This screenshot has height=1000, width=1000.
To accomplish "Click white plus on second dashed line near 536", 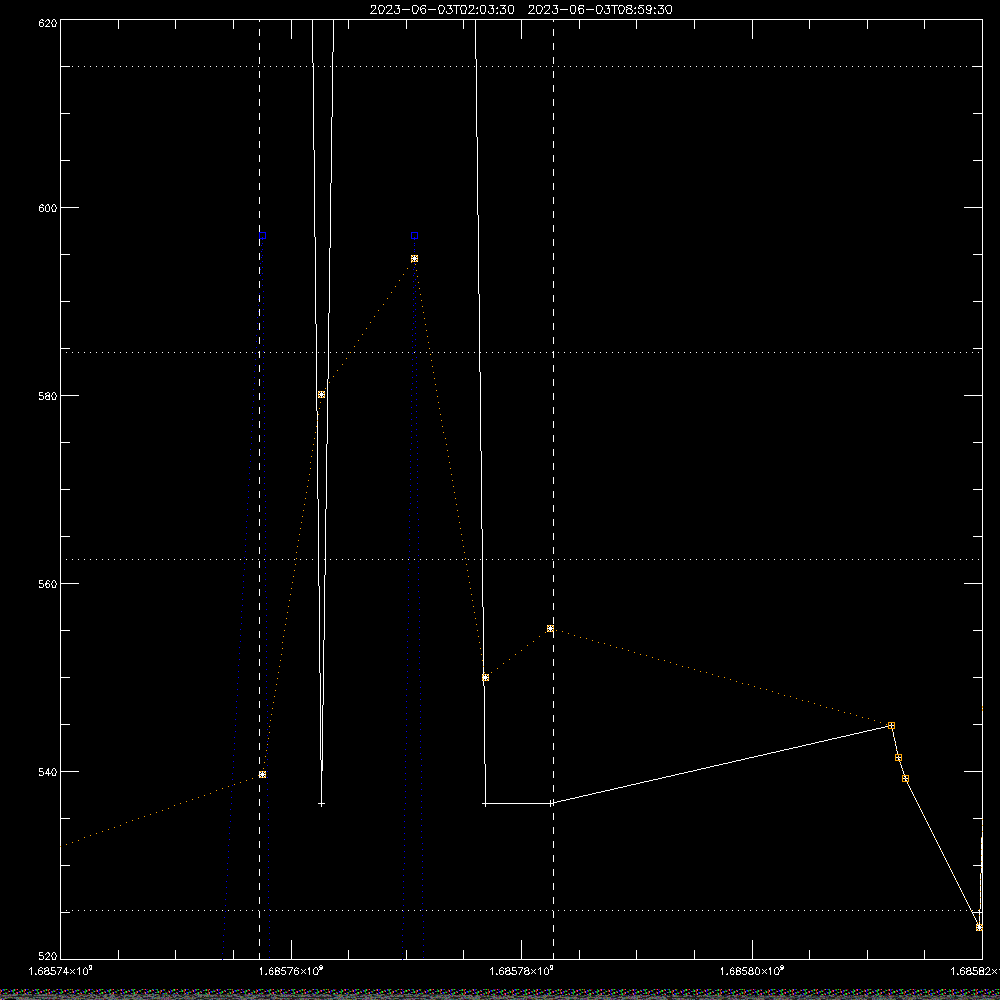I will pos(552,804).
